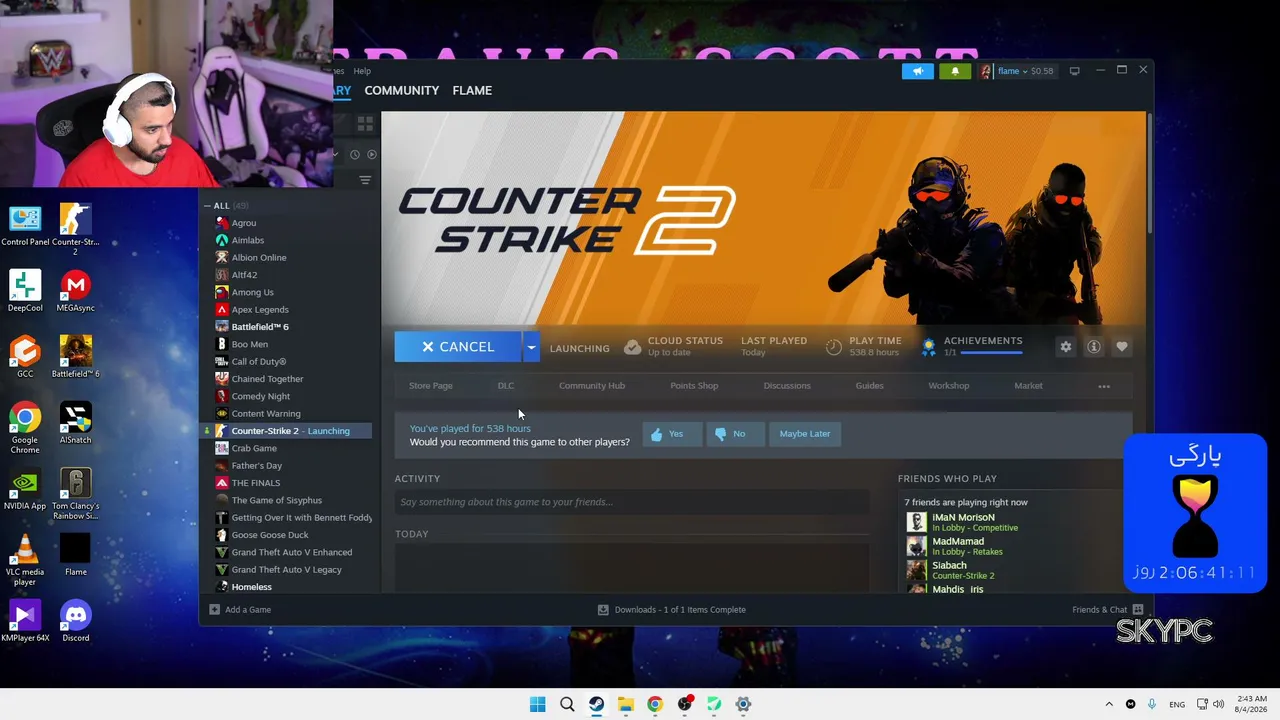
Task: Select Chained Together in library list
Action: click(x=267, y=379)
